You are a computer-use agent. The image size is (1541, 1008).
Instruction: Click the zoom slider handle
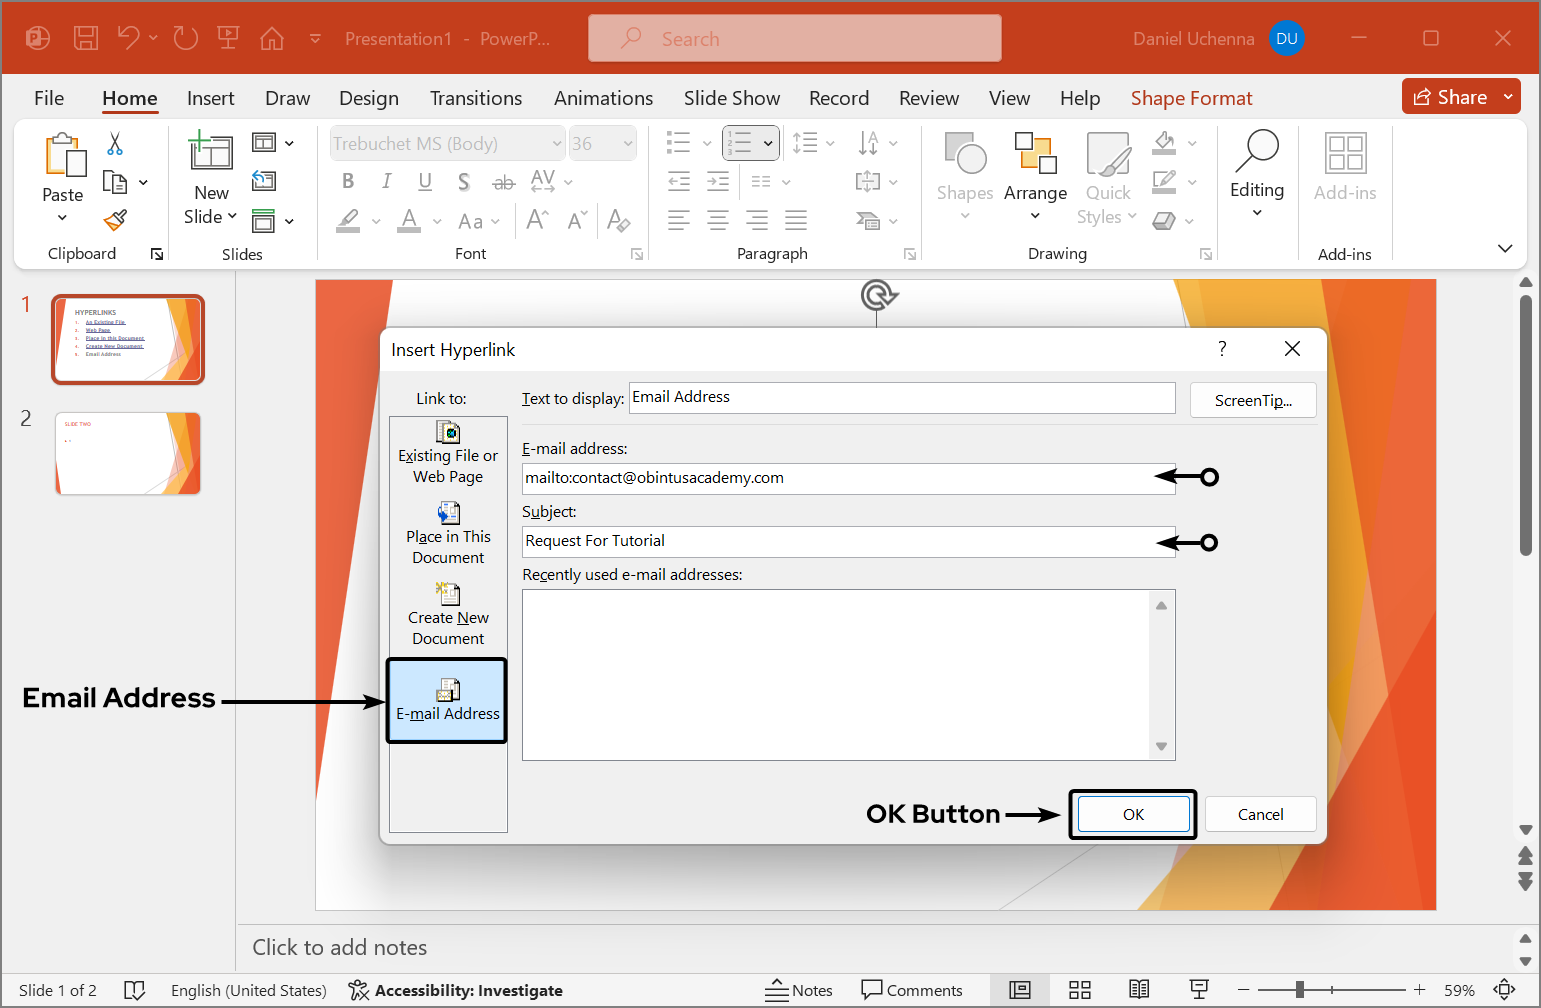[1299, 990]
